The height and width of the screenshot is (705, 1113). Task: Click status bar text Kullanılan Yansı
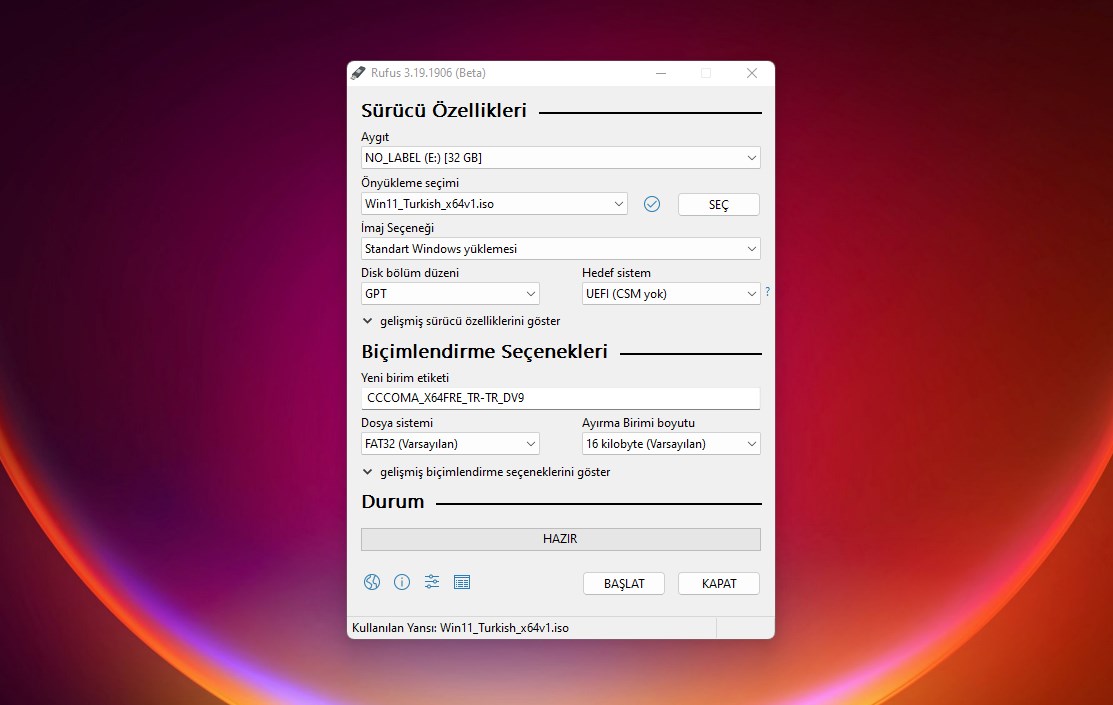click(460, 628)
